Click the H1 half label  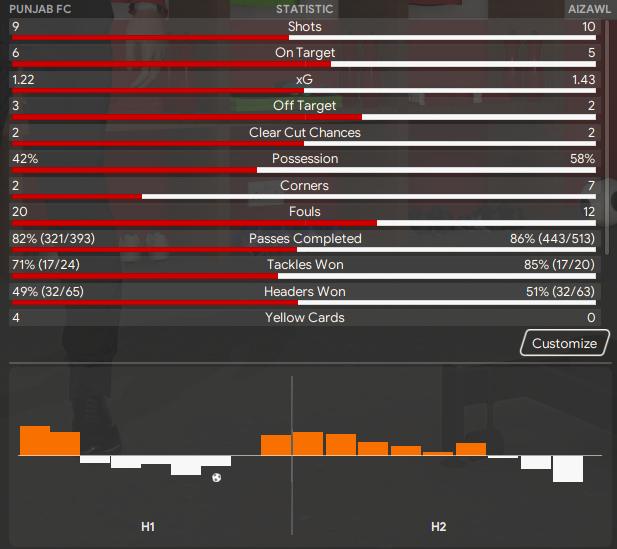point(148,527)
